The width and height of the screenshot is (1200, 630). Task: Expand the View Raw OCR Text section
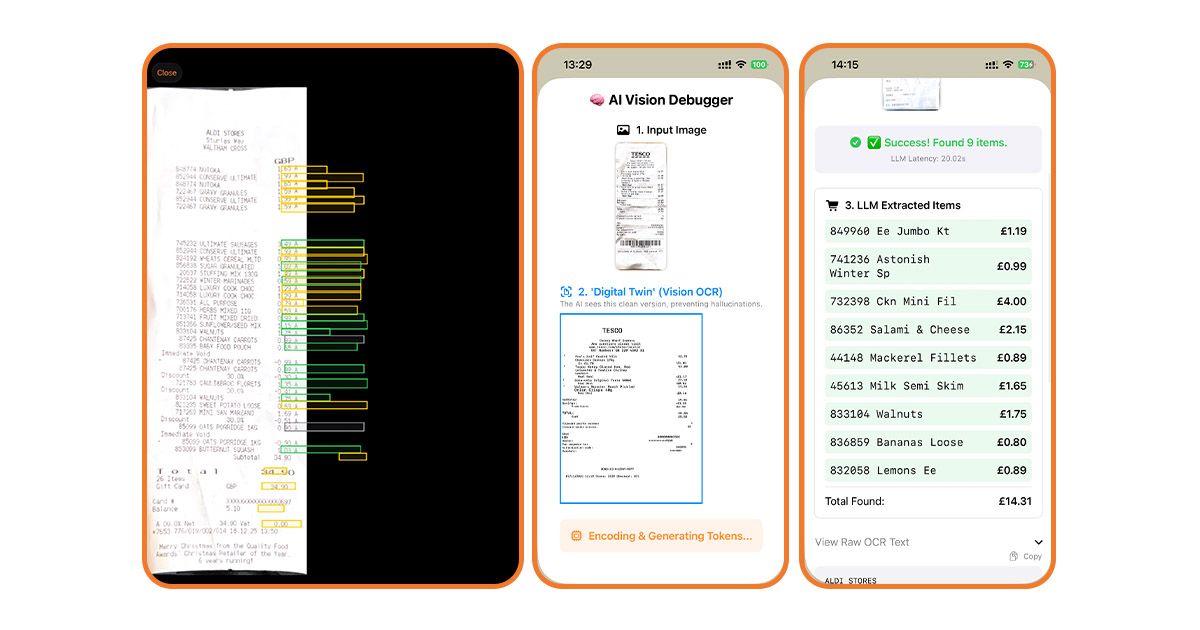[863, 541]
